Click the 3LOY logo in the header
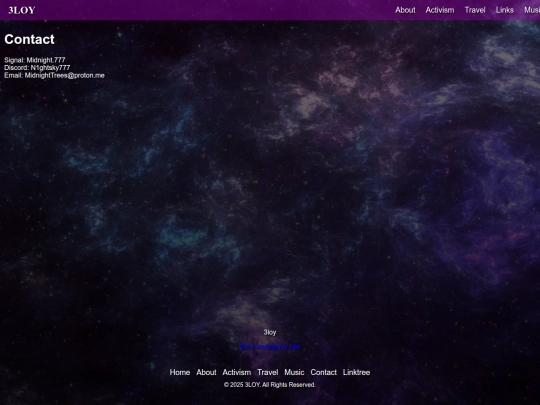Viewport: 540px width, 405px height. point(22,10)
